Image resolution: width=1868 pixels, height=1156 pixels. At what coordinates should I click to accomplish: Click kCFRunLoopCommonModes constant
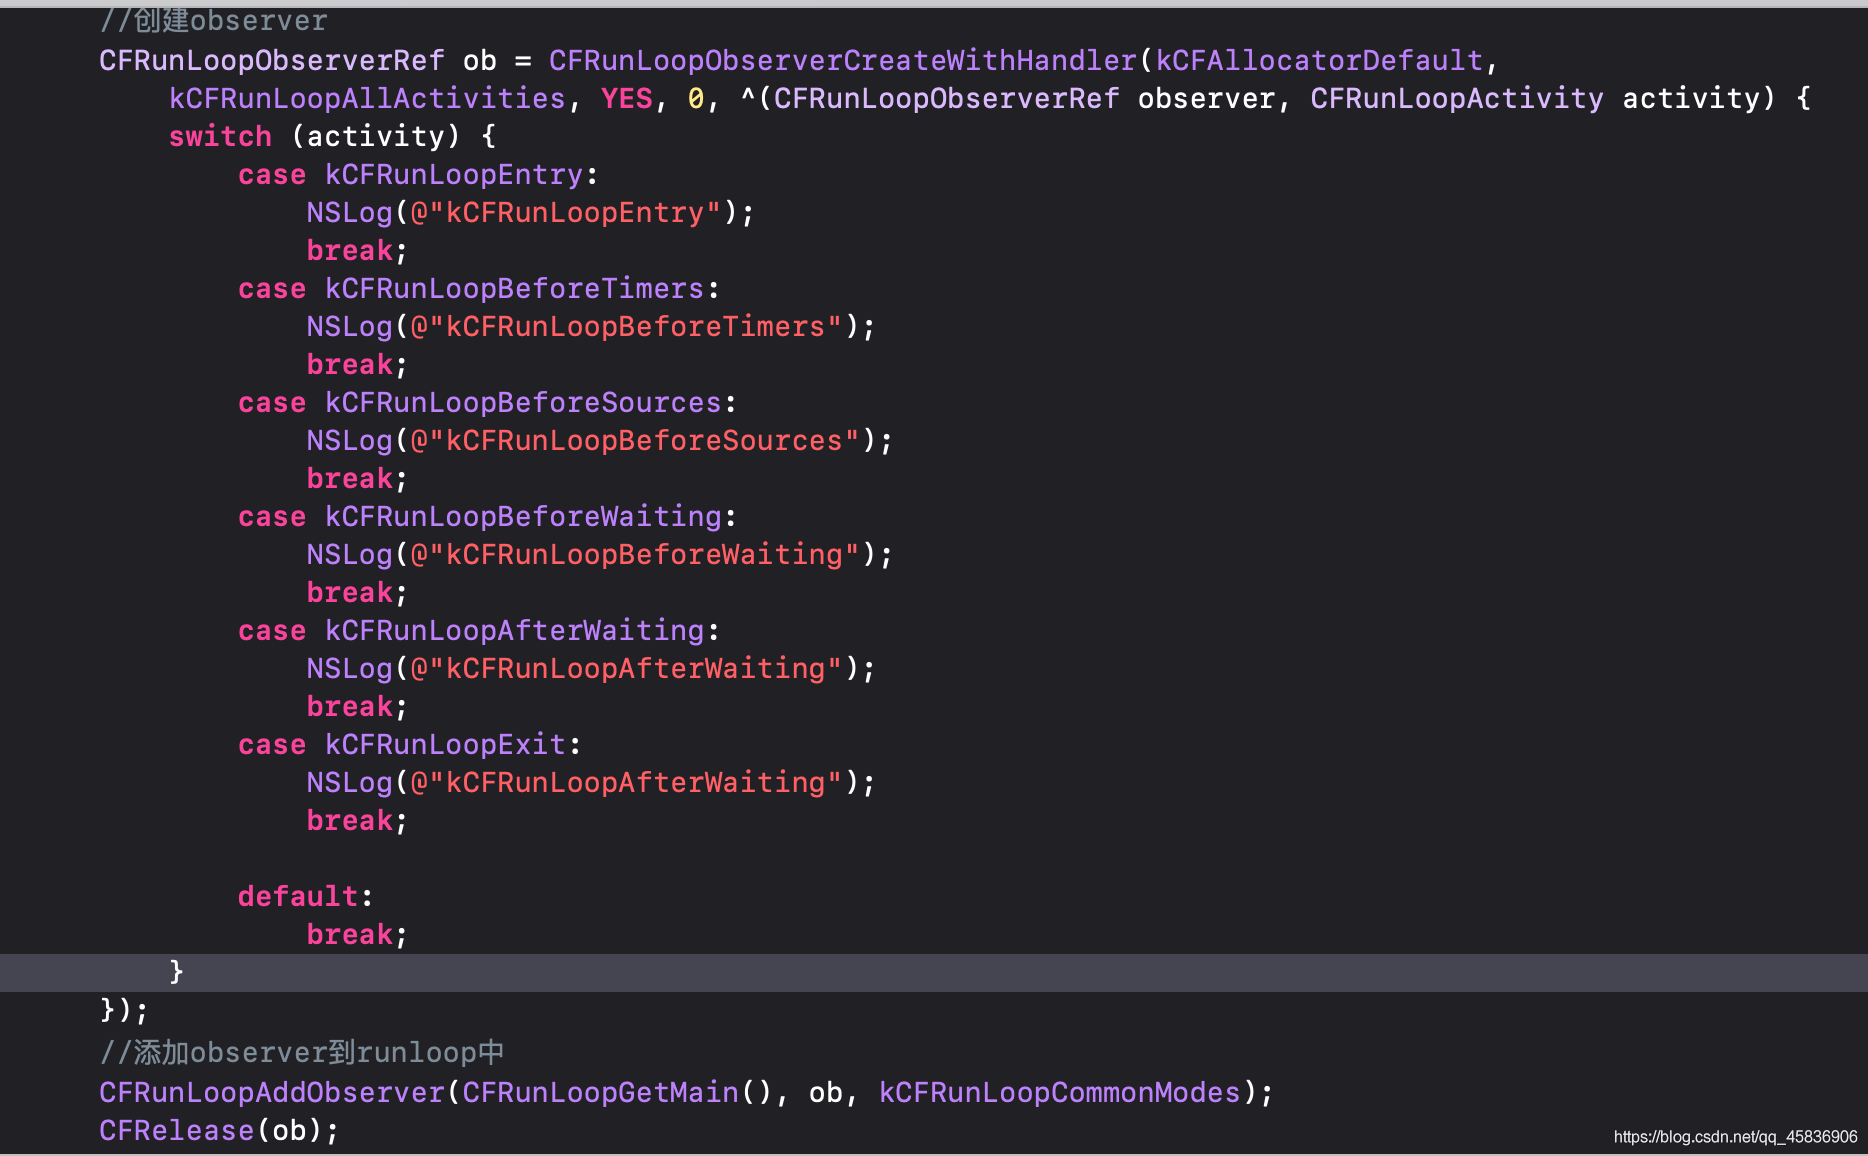pyautogui.click(x=1060, y=1093)
